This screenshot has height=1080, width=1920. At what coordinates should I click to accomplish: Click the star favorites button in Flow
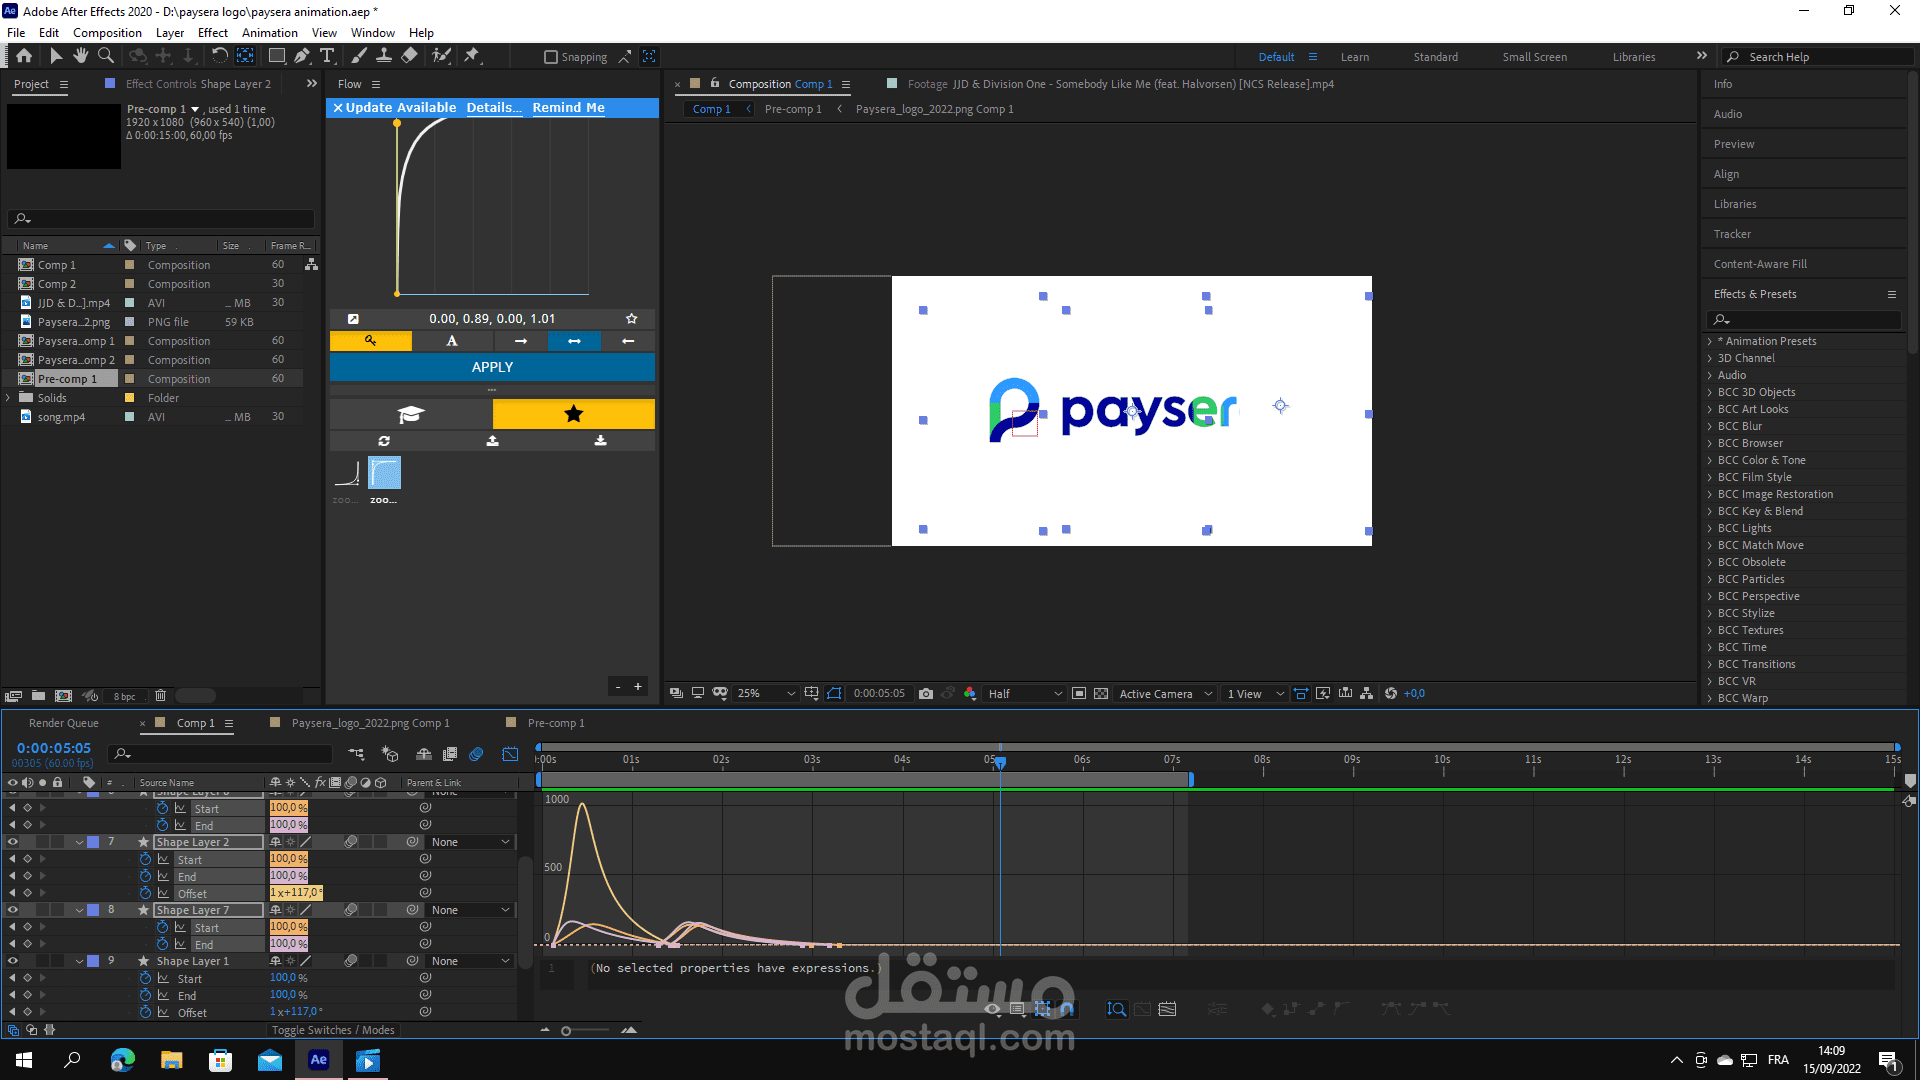coord(573,414)
